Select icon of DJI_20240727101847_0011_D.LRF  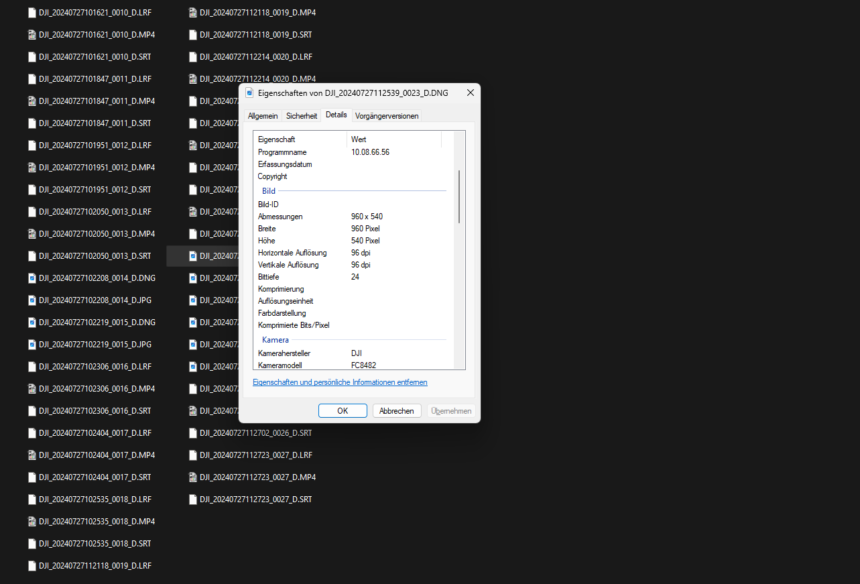[x=32, y=79]
